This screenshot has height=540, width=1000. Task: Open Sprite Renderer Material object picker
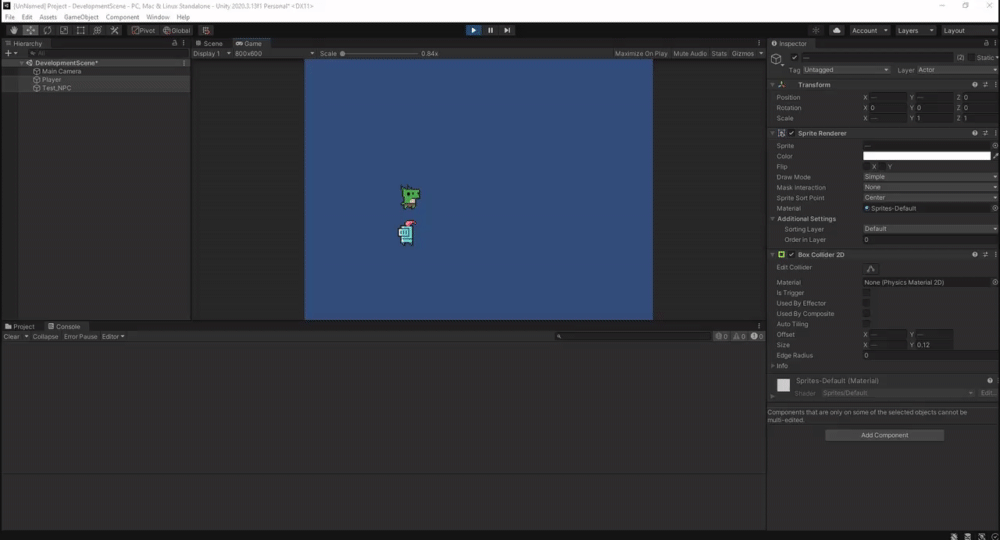tap(994, 208)
